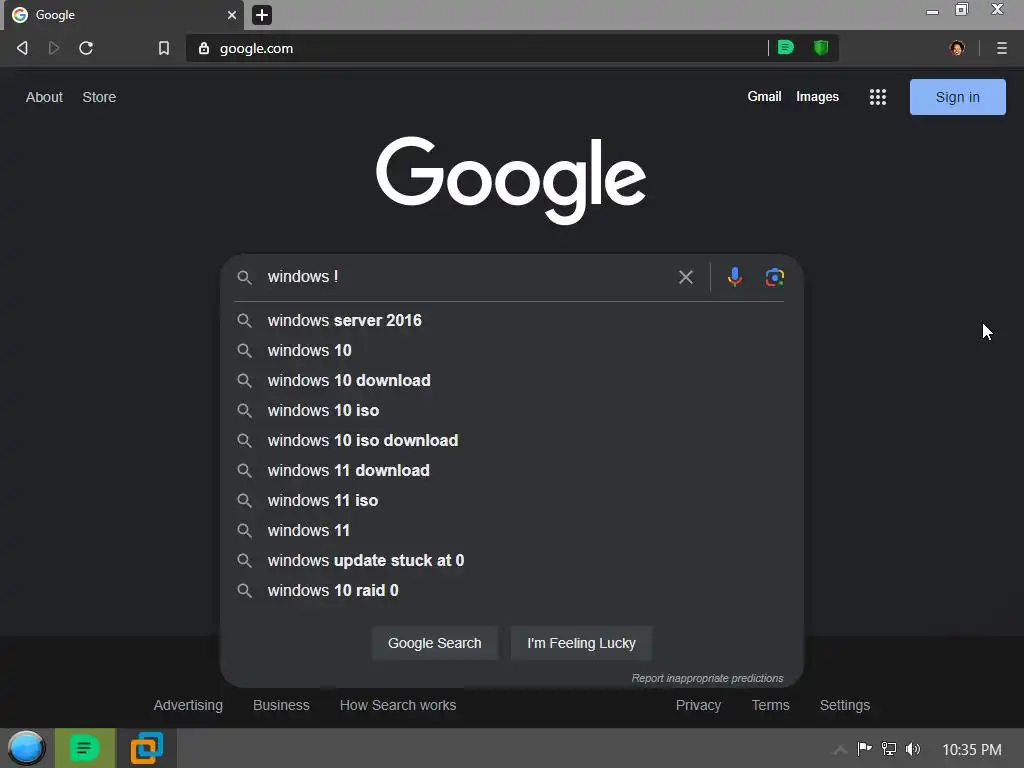The image size is (1024, 768).
Task: Select the windows 10 iso suggestion
Action: click(511, 411)
